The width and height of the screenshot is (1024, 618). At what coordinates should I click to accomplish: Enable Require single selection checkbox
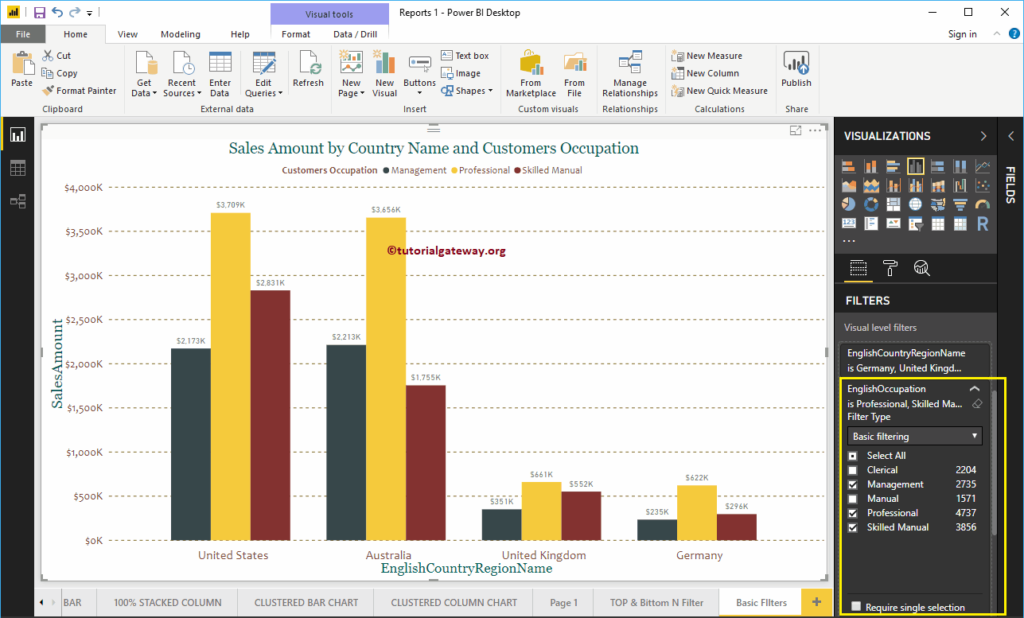tap(856, 606)
